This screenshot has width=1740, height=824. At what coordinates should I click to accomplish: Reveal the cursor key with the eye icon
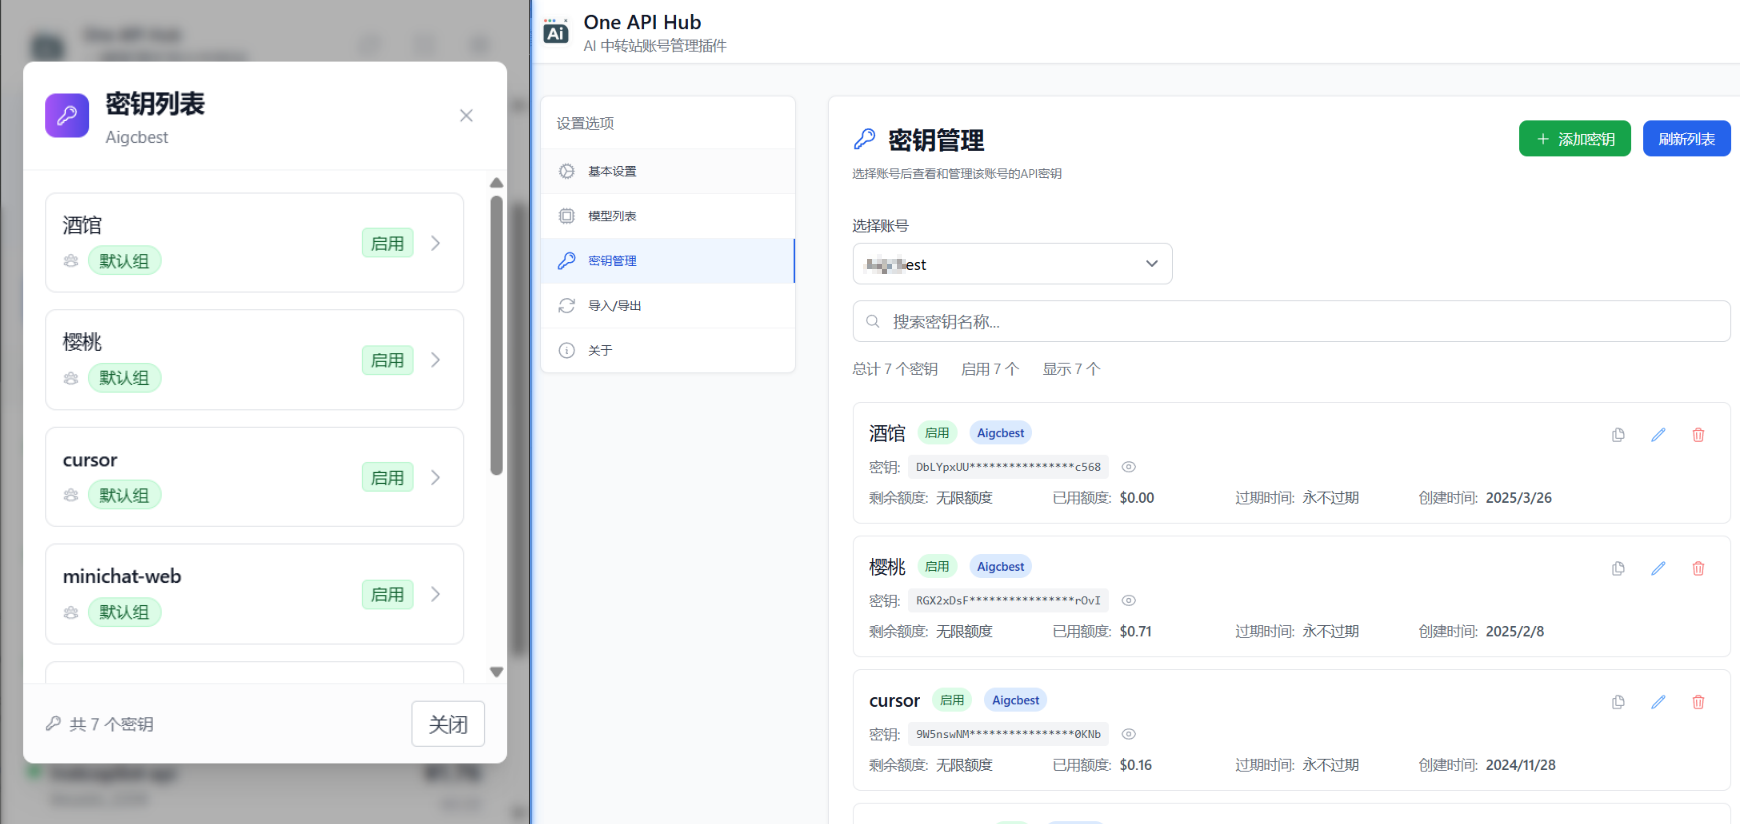(1129, 734)
